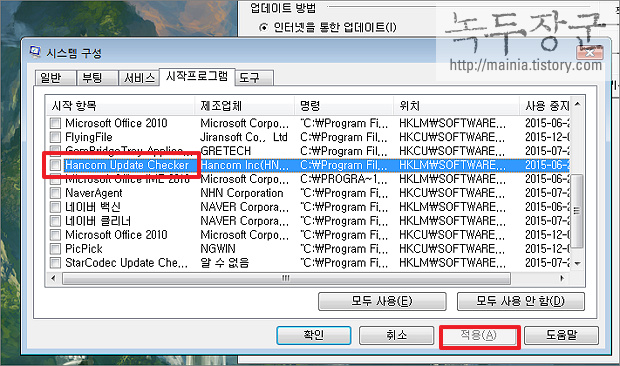Click the vertical scrollbar thumb
The height and width of the screenshot is (366, 620).
coord(577,211)
